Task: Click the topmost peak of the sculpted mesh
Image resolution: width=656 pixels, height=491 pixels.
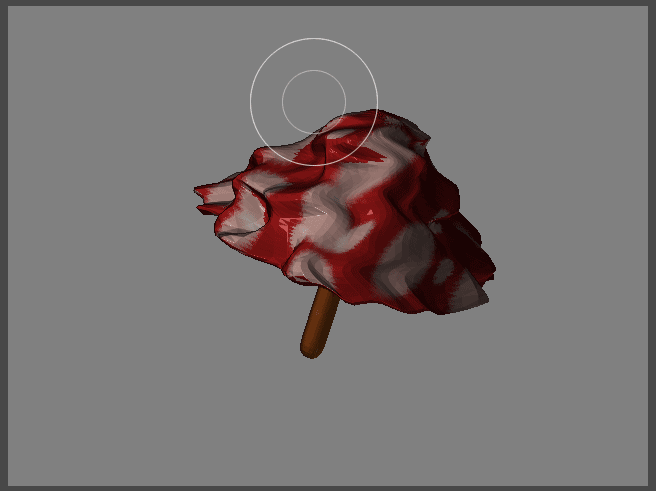Action: (x=375, y=113)
